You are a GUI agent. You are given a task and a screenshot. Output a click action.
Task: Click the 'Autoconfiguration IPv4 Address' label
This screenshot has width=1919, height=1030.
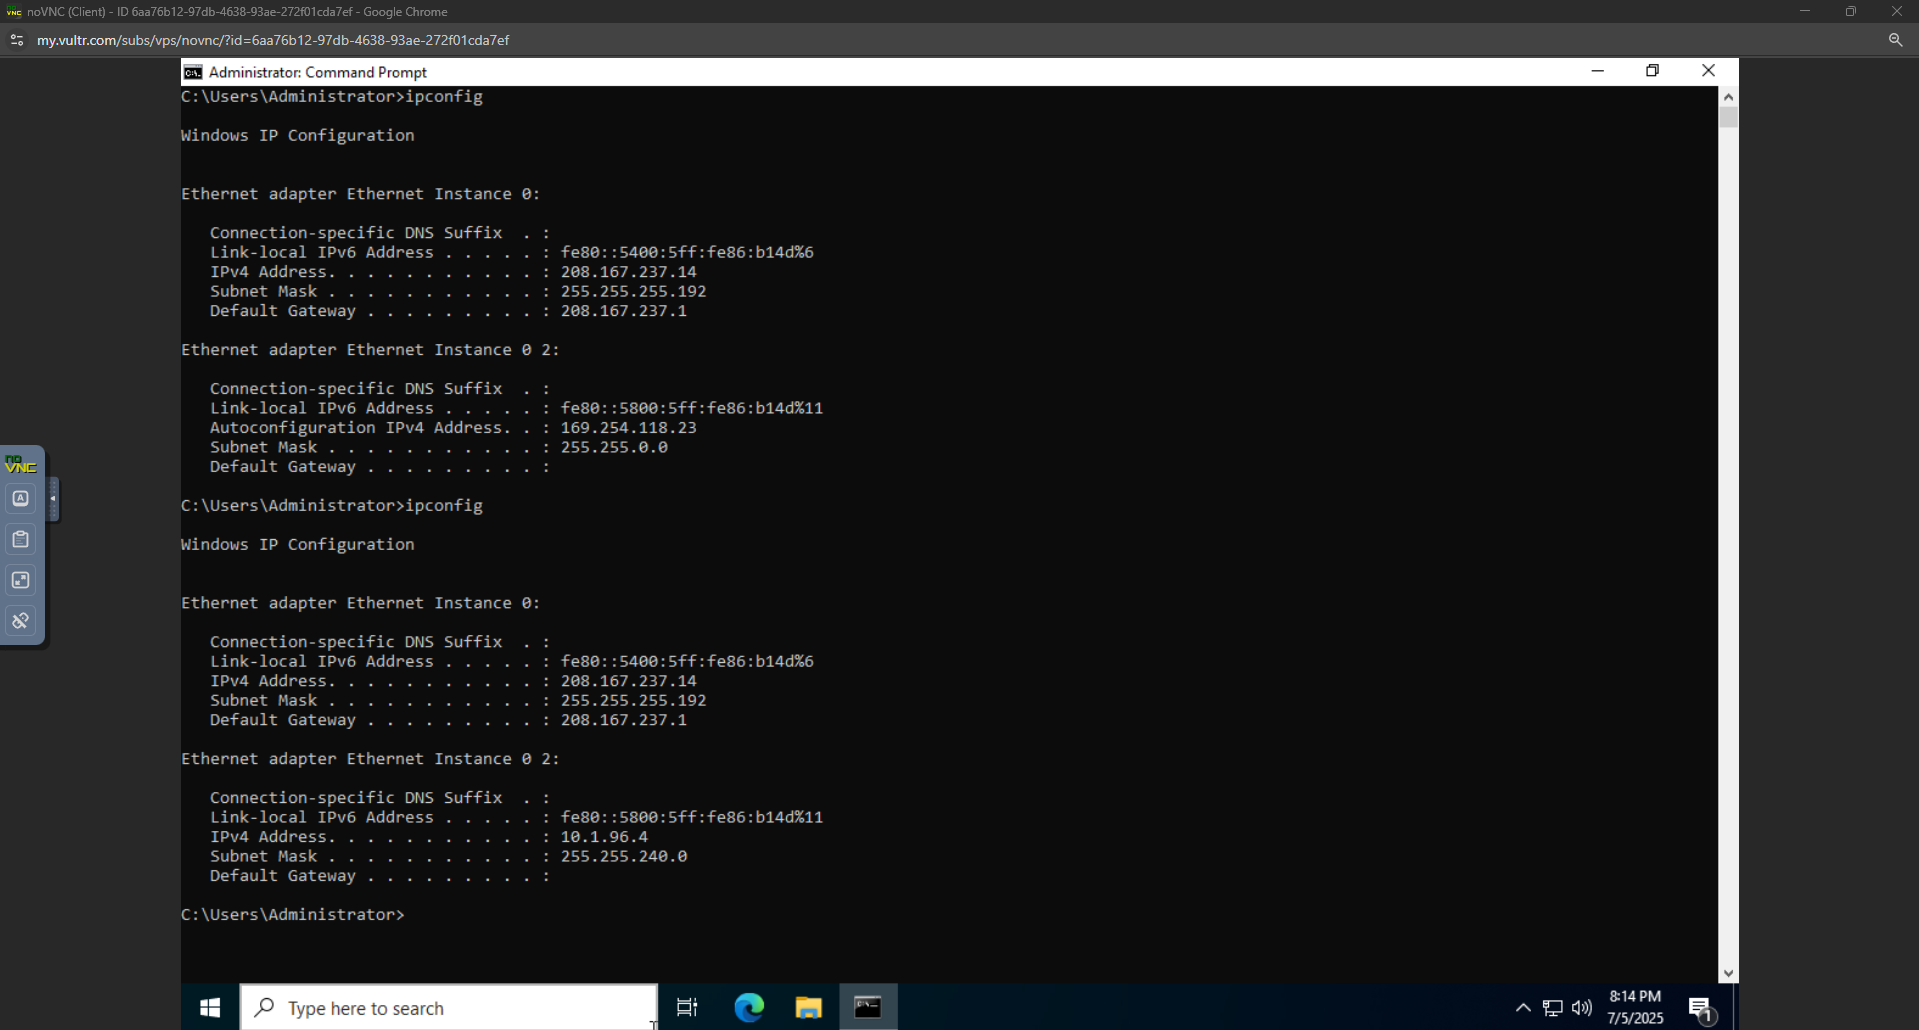(x=356, y=427)
